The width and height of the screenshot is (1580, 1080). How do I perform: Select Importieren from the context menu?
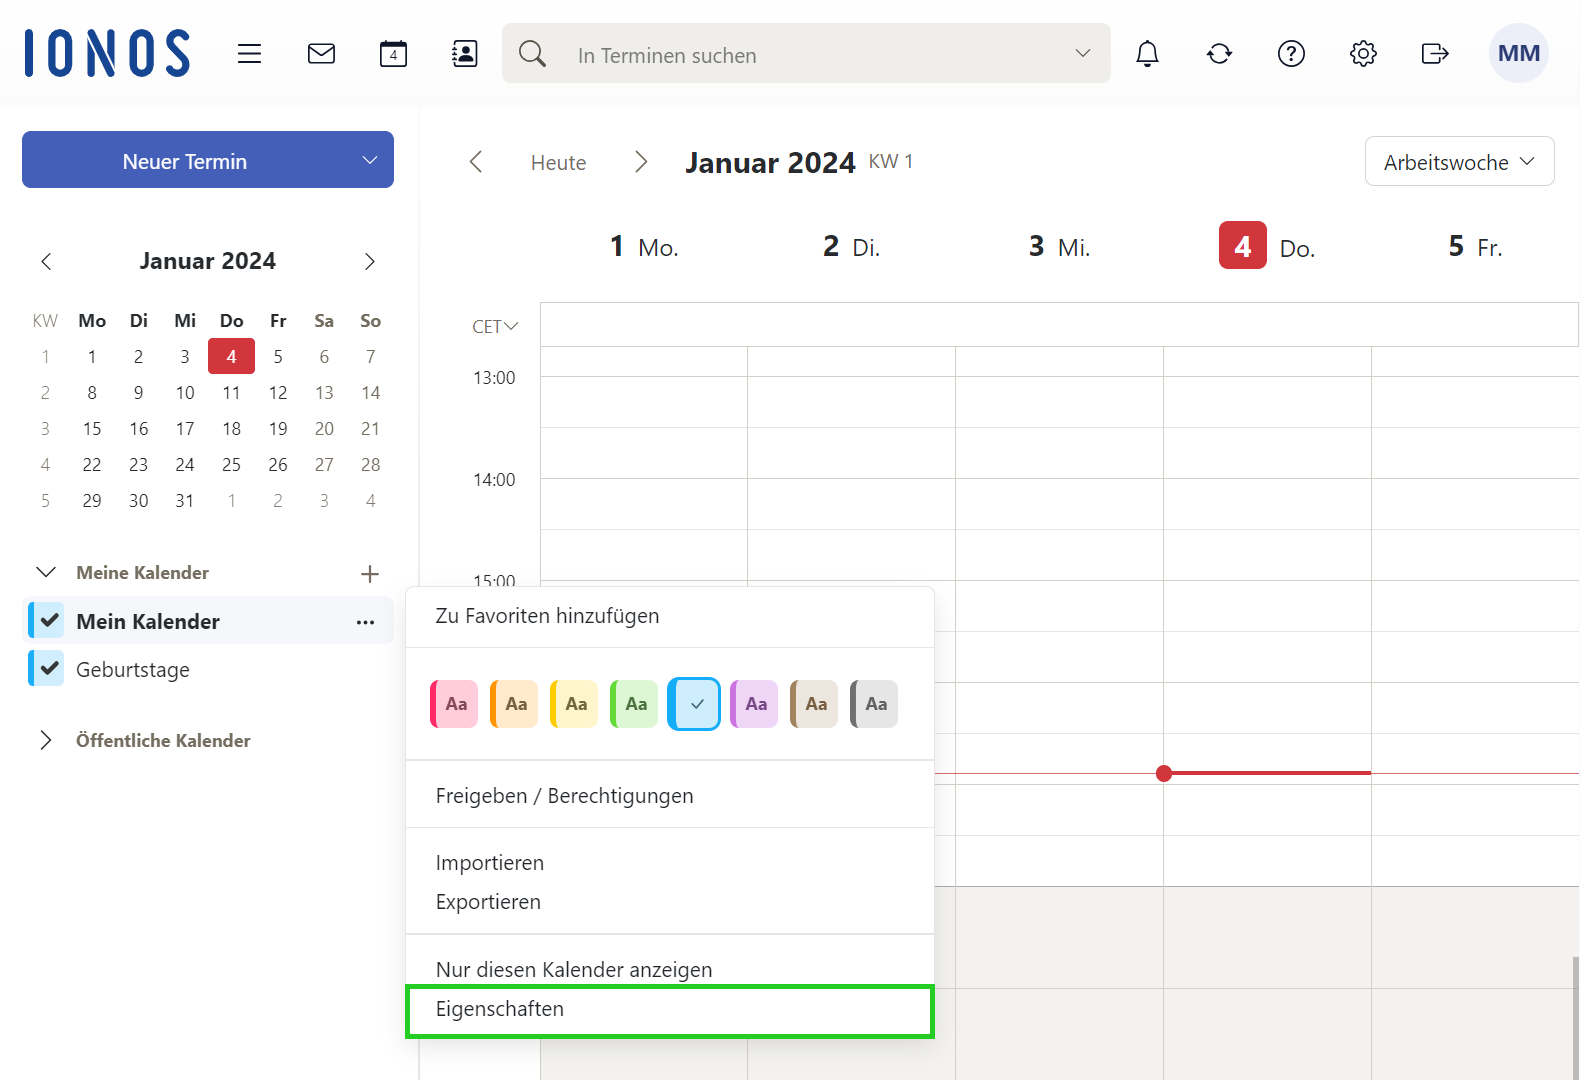pos(670,863)
